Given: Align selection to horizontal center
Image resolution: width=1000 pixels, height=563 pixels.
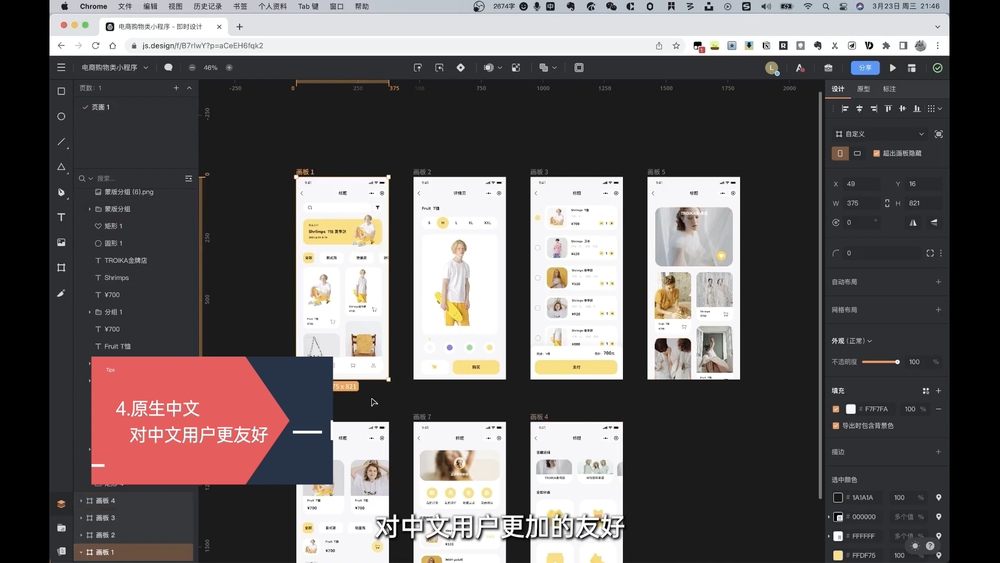Looking at the screenshot, I should [x=859, y=108].
